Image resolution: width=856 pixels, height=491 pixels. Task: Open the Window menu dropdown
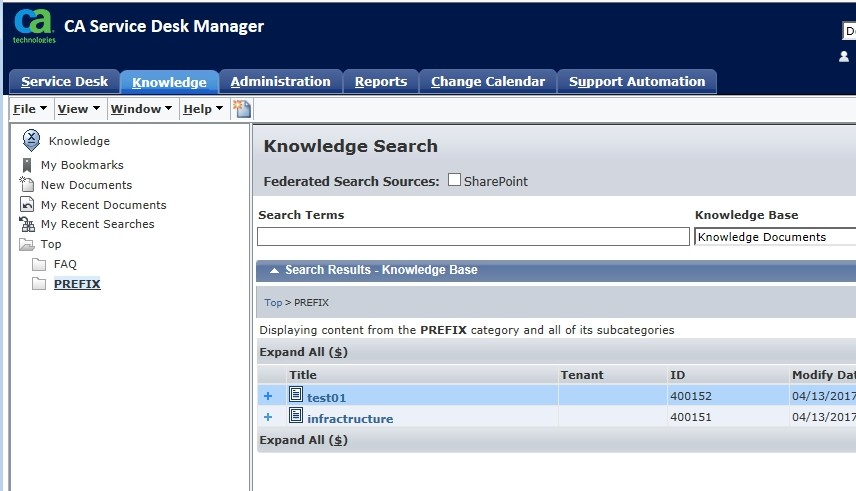tap(141, 109)
